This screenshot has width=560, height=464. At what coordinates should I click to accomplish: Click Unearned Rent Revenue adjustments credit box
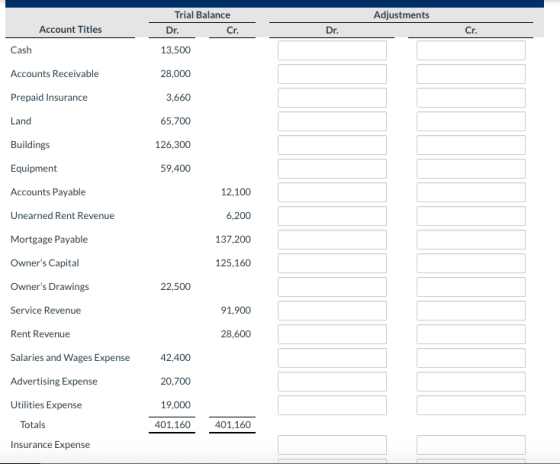(x=471, y=216)
